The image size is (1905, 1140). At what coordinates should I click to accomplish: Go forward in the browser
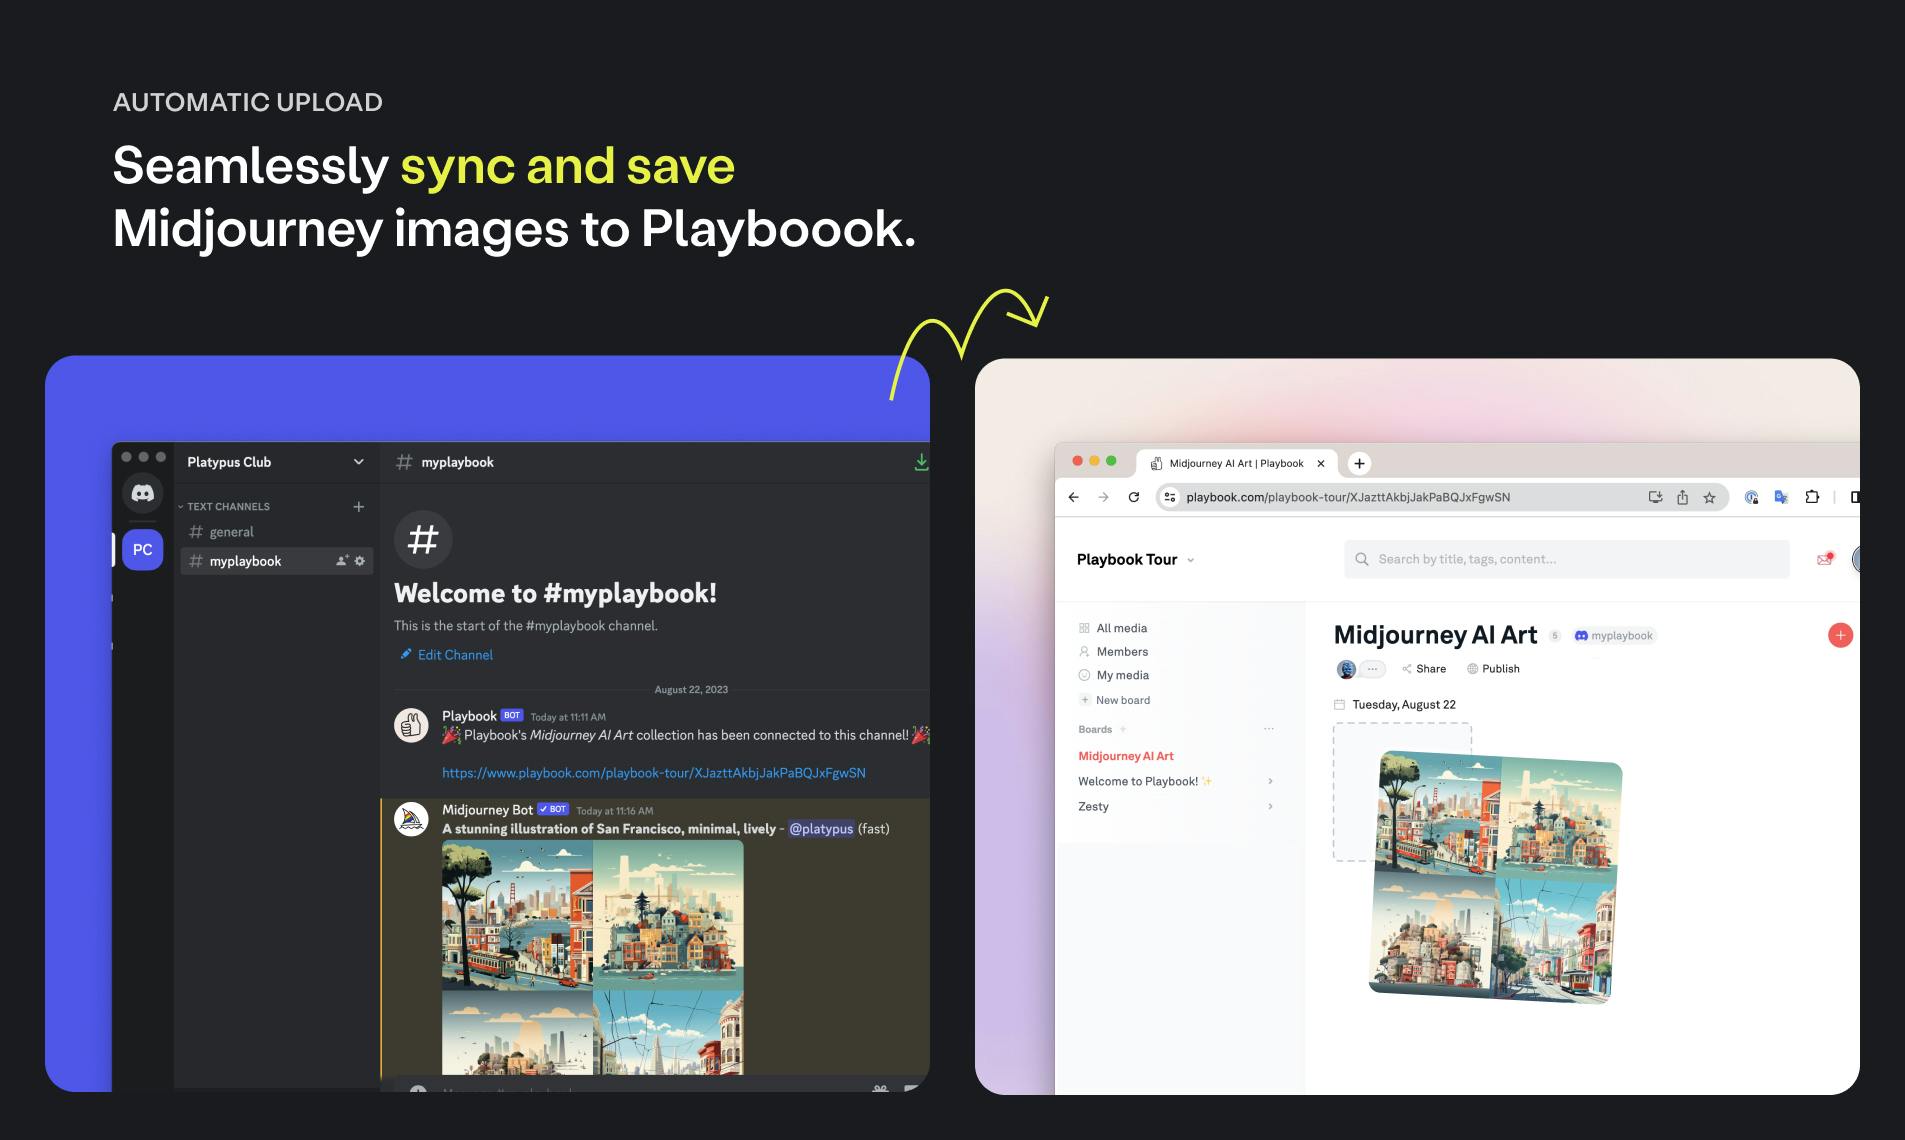pyautogui.click(x=1103, y=497)
